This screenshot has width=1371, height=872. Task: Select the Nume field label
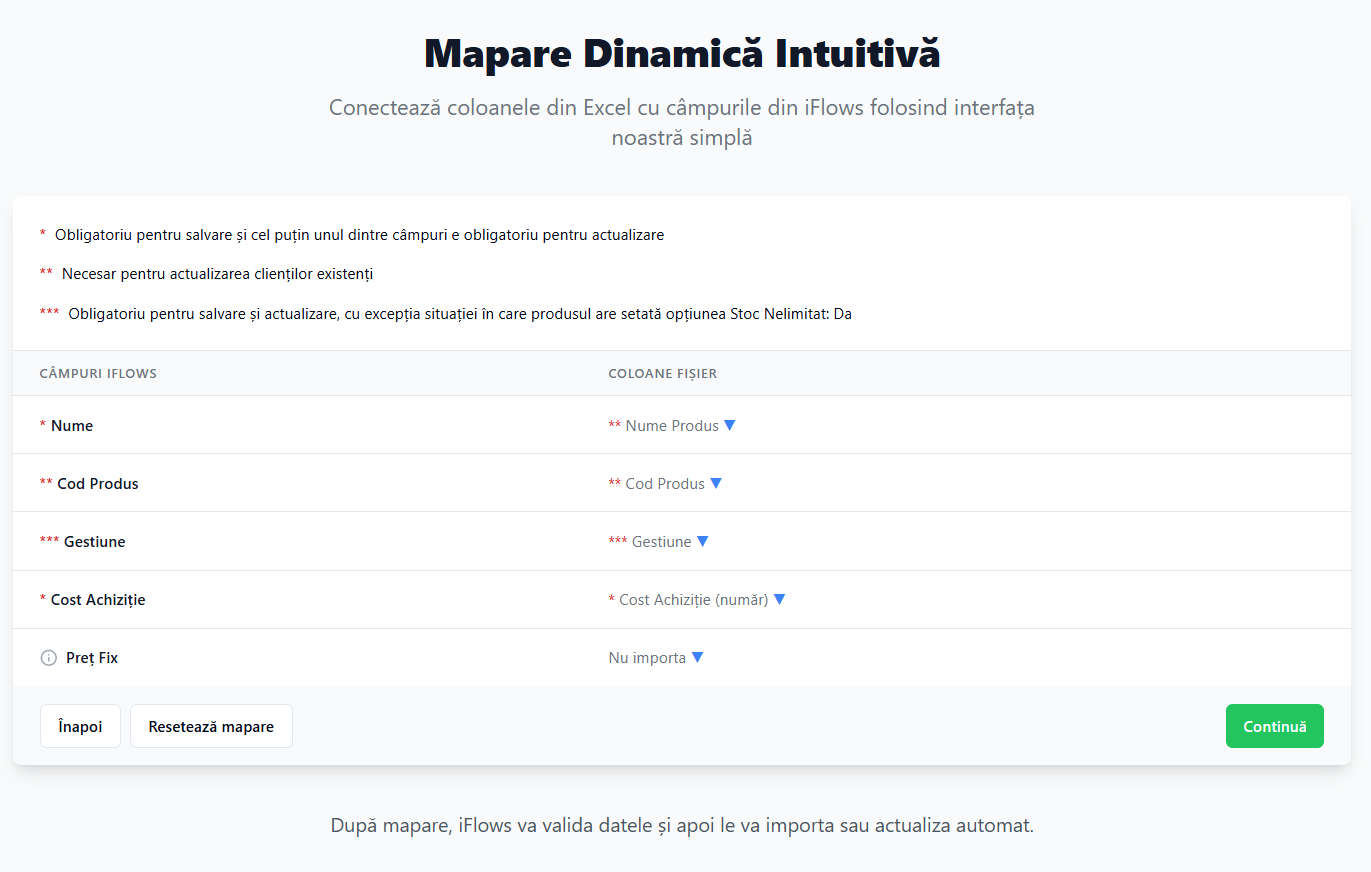(x=72, y=426)
